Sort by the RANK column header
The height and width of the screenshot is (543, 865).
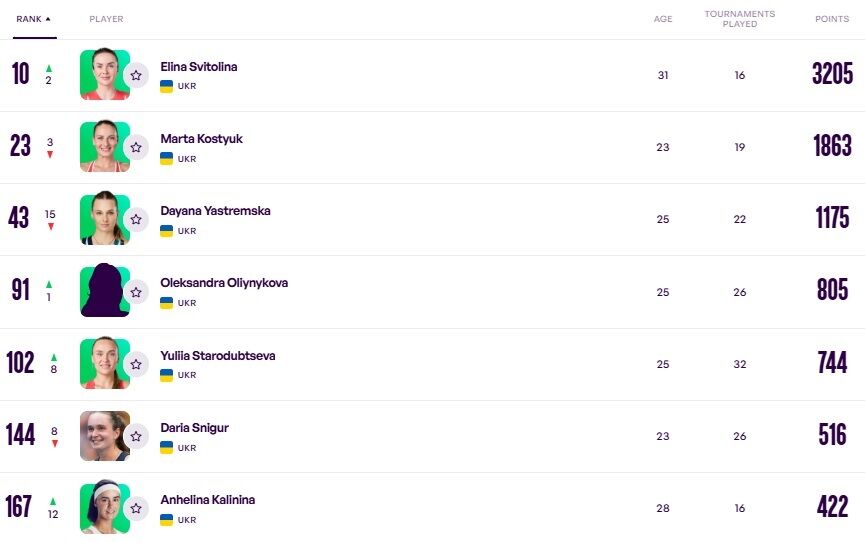(29, 19)
